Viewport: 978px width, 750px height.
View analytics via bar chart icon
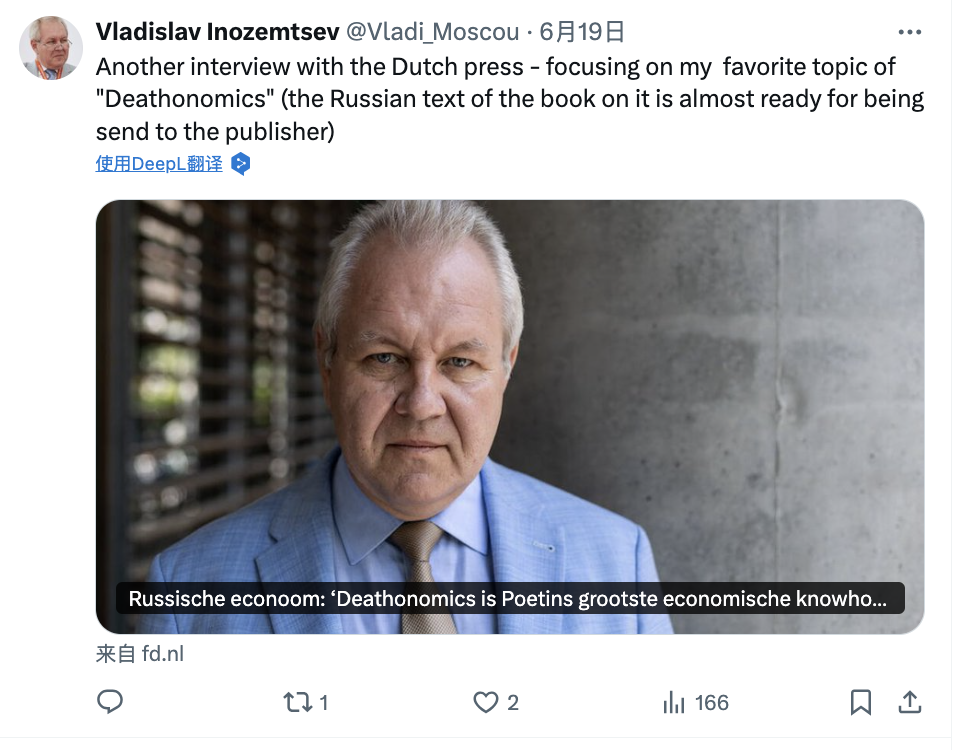674,703
